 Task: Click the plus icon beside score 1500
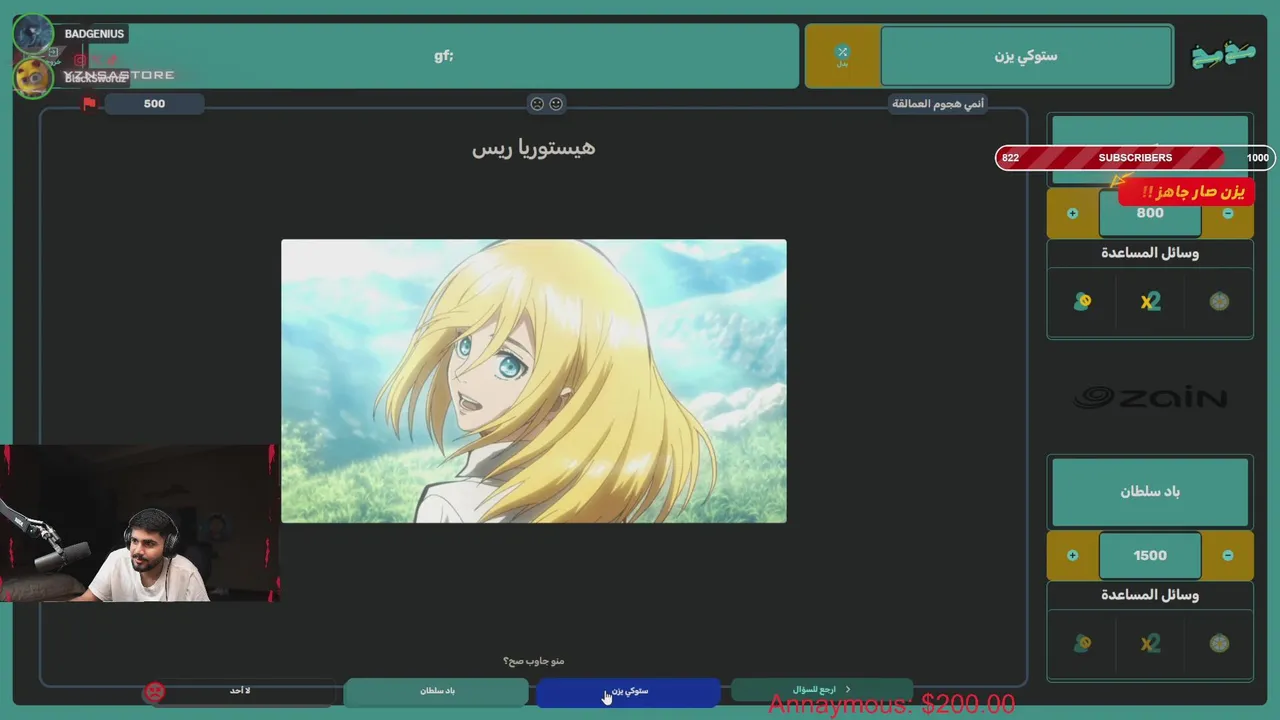[1073, 555]
